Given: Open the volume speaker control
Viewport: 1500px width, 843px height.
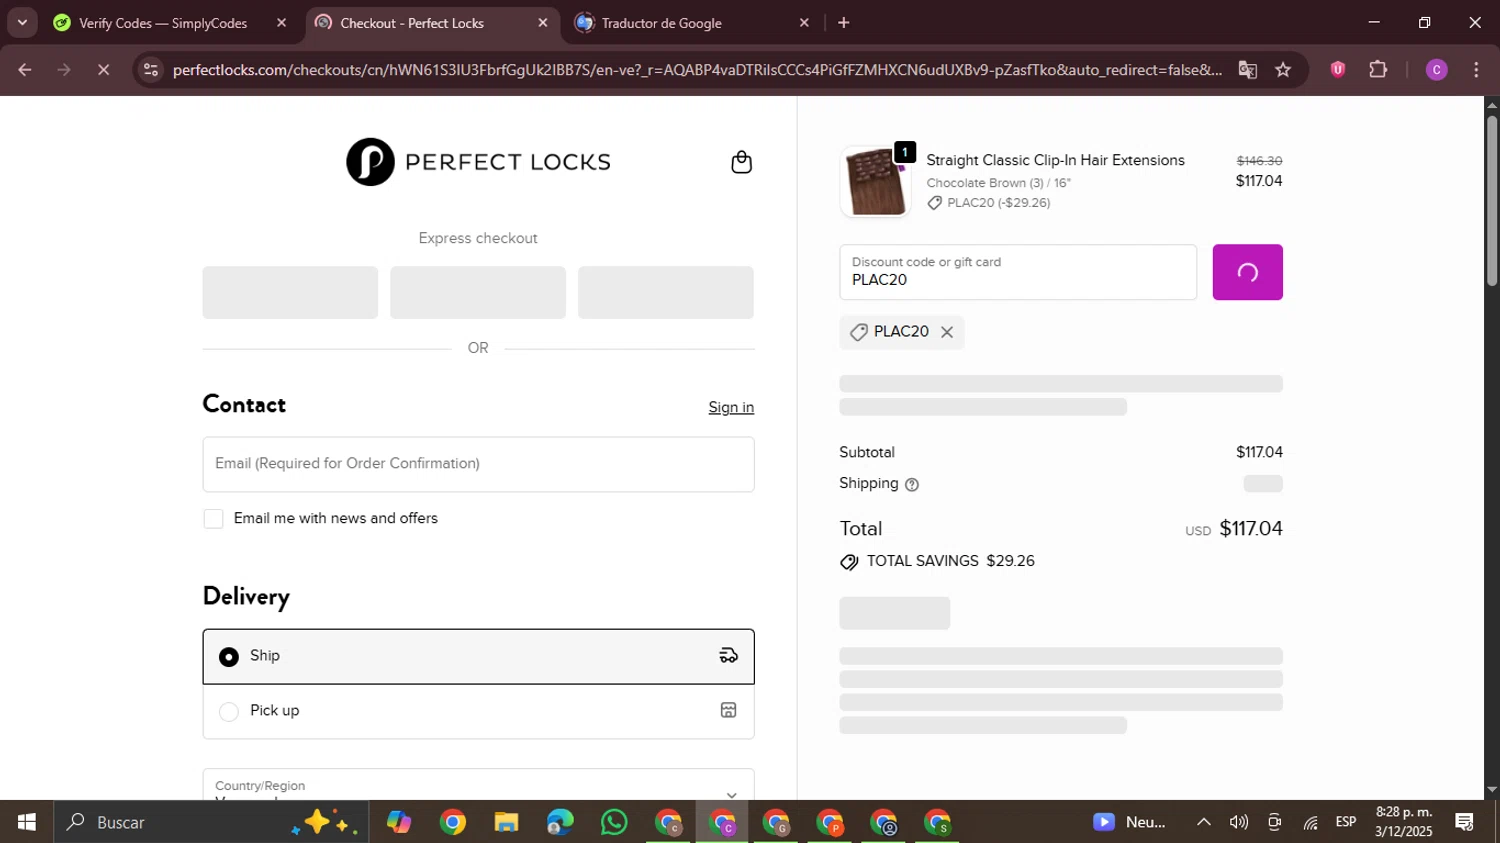Looking at the screenshot, I should pyautogui.click(x=1239, y=822).
